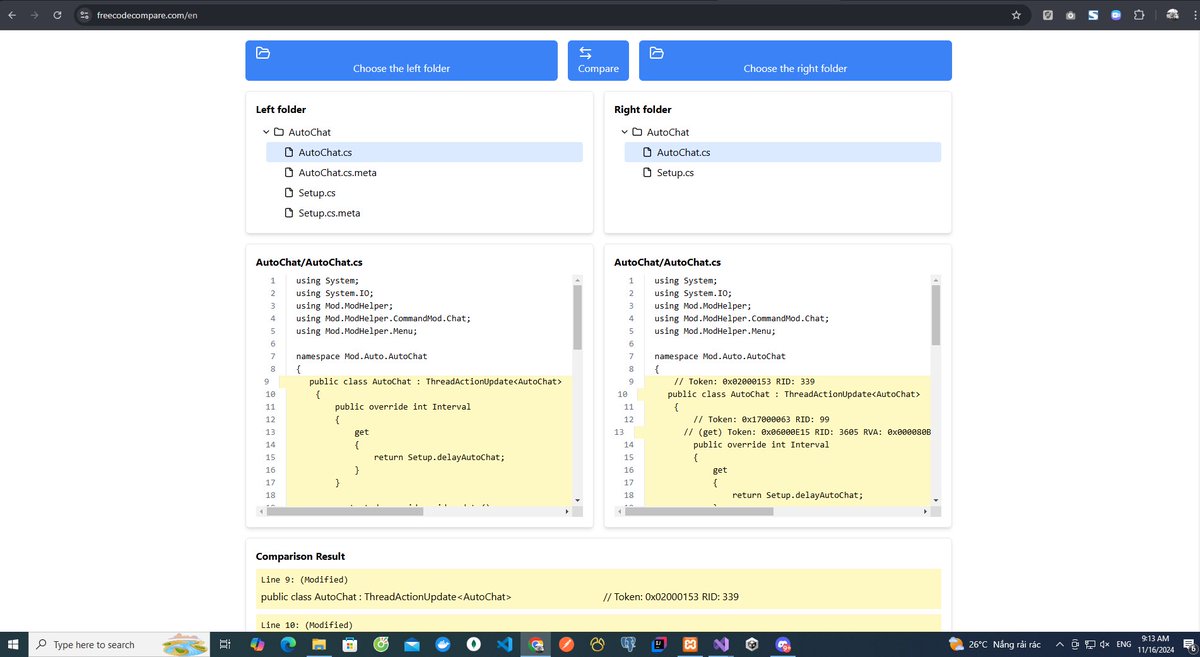
Task: Click the right code pane scroll-right arrow
Action: (926, 511)
